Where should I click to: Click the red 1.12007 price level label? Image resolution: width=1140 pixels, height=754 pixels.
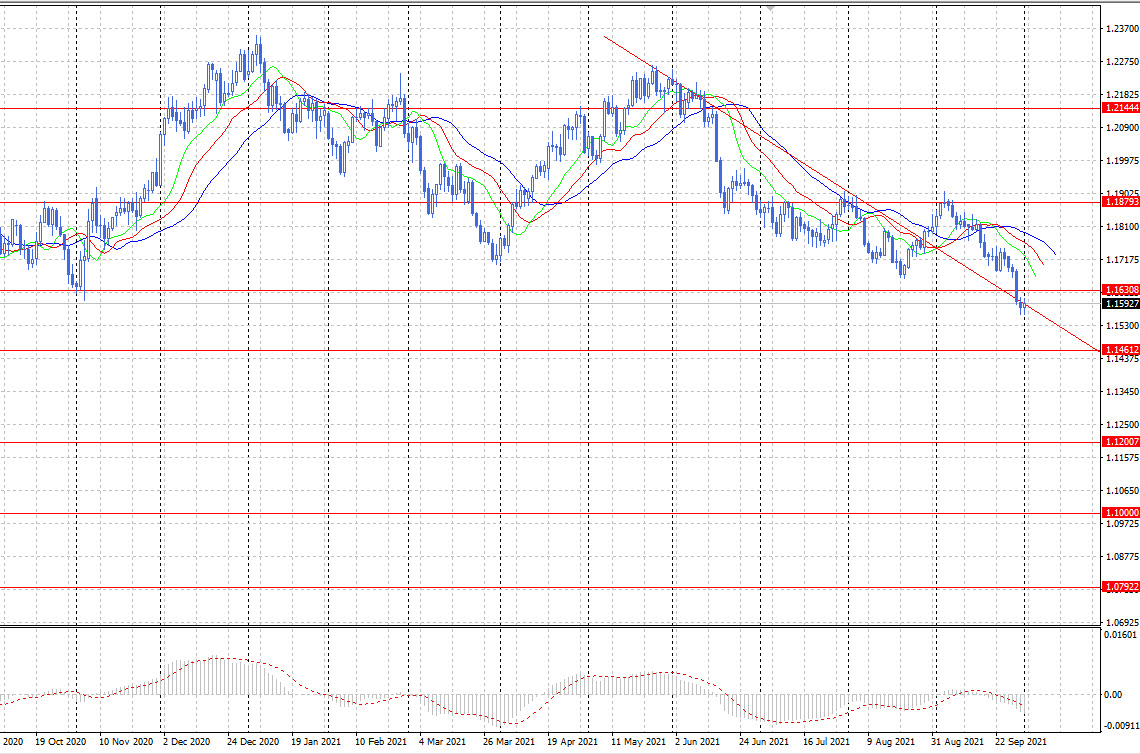(1121, 441)
